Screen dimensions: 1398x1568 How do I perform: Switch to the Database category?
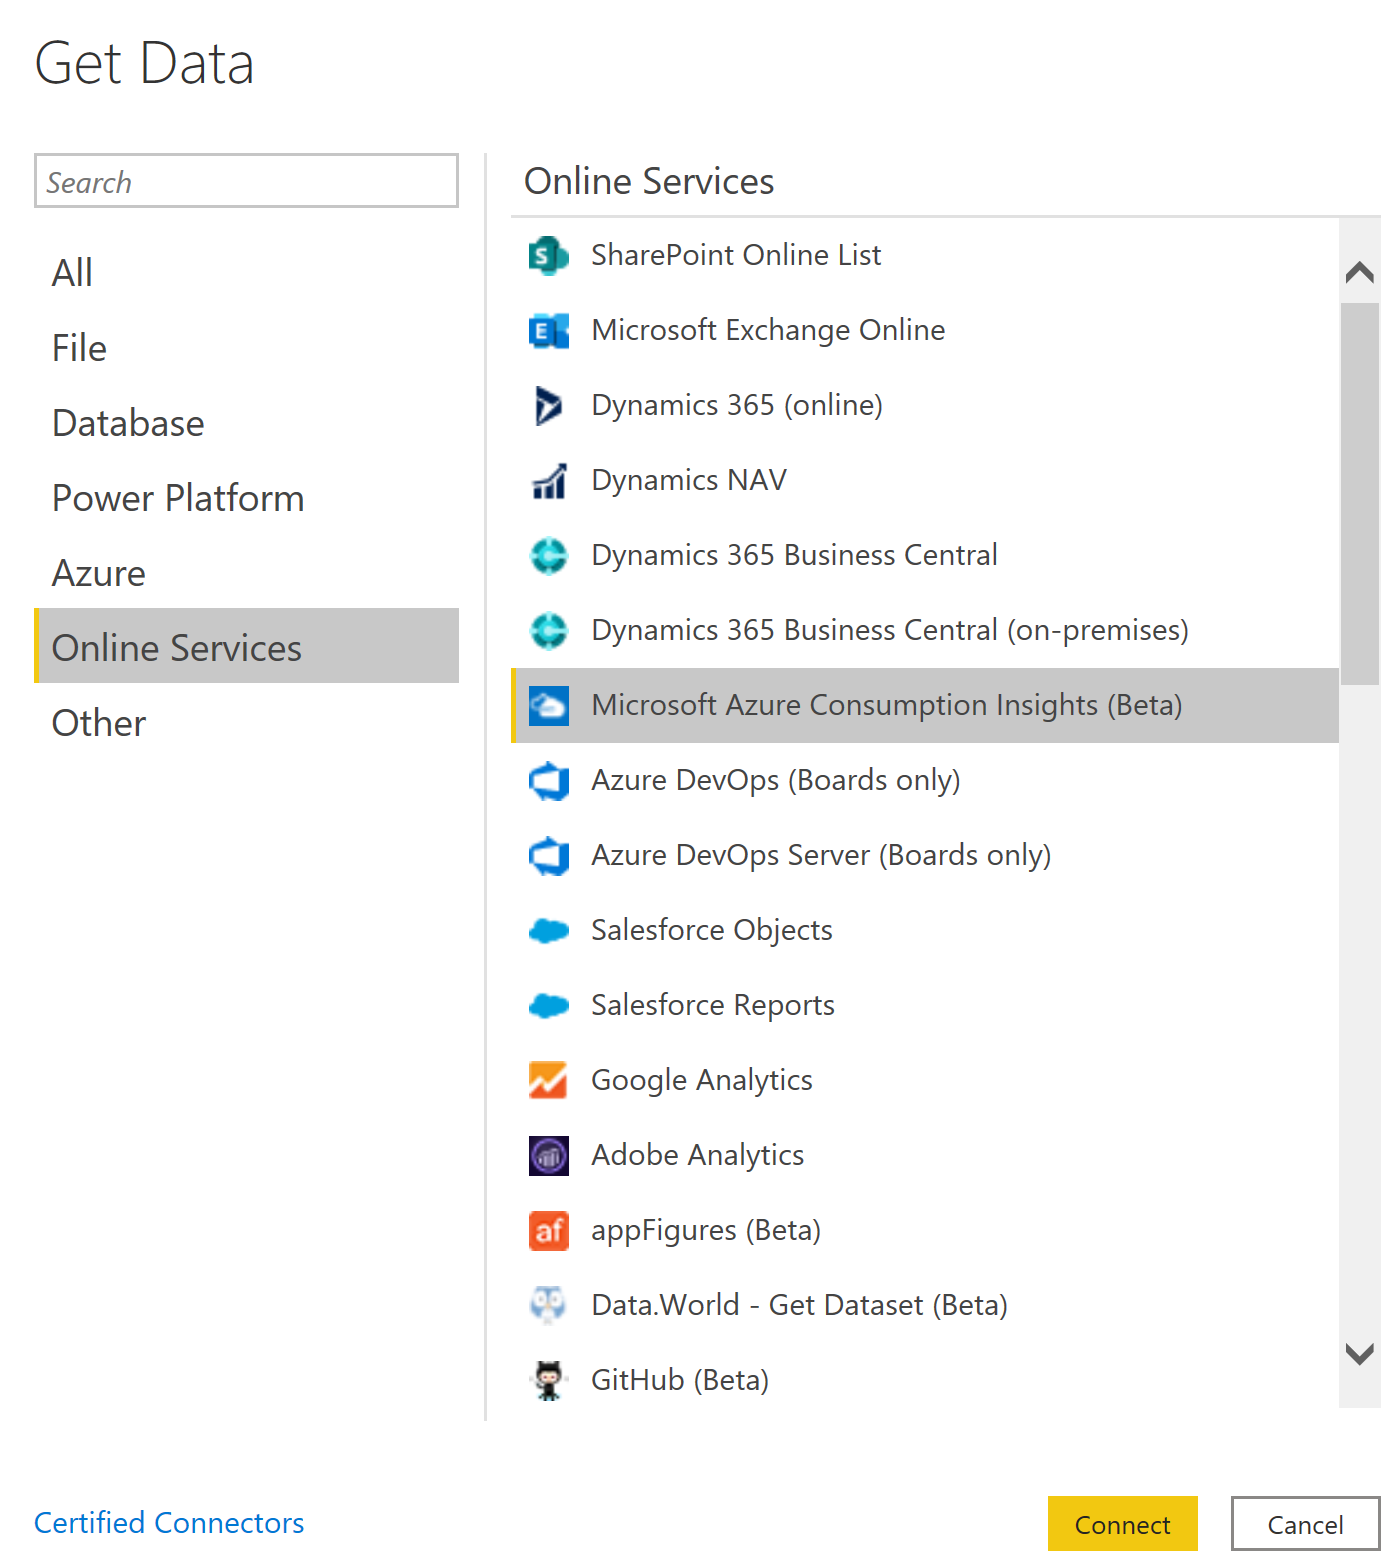click(x=246, y=423)
